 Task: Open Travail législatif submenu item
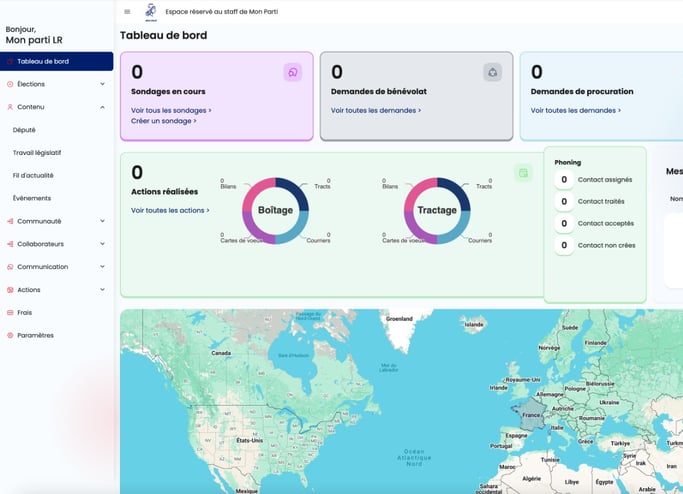point(37,153)
